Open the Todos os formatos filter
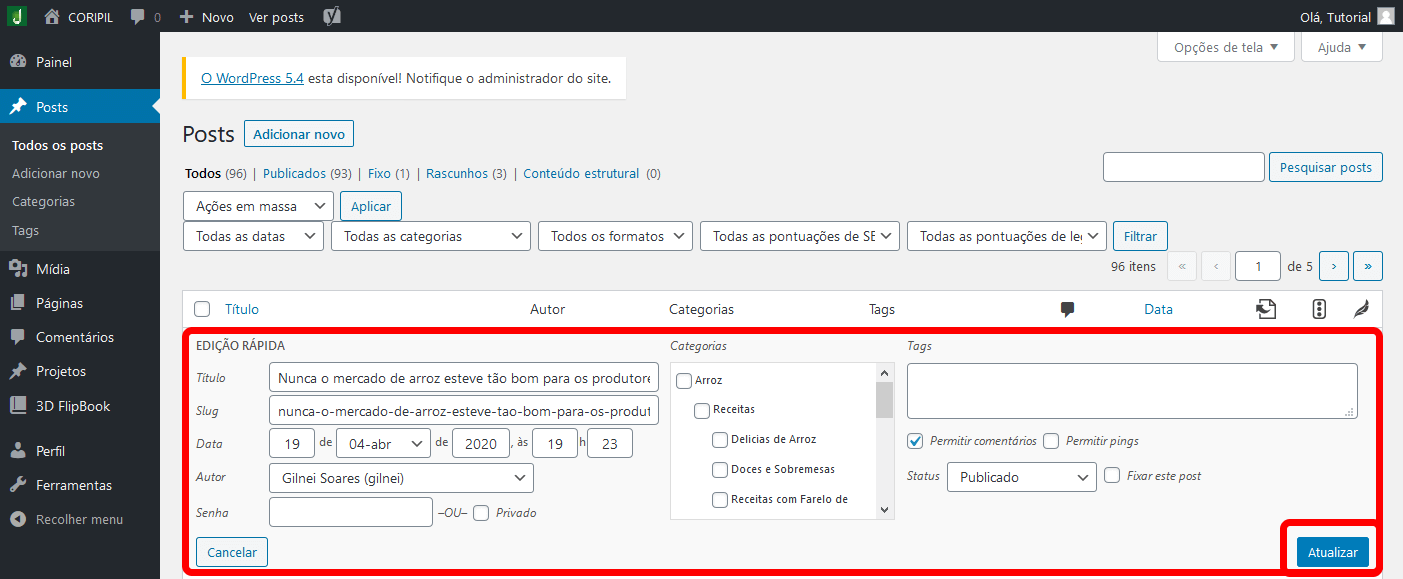 coord(615,236)
